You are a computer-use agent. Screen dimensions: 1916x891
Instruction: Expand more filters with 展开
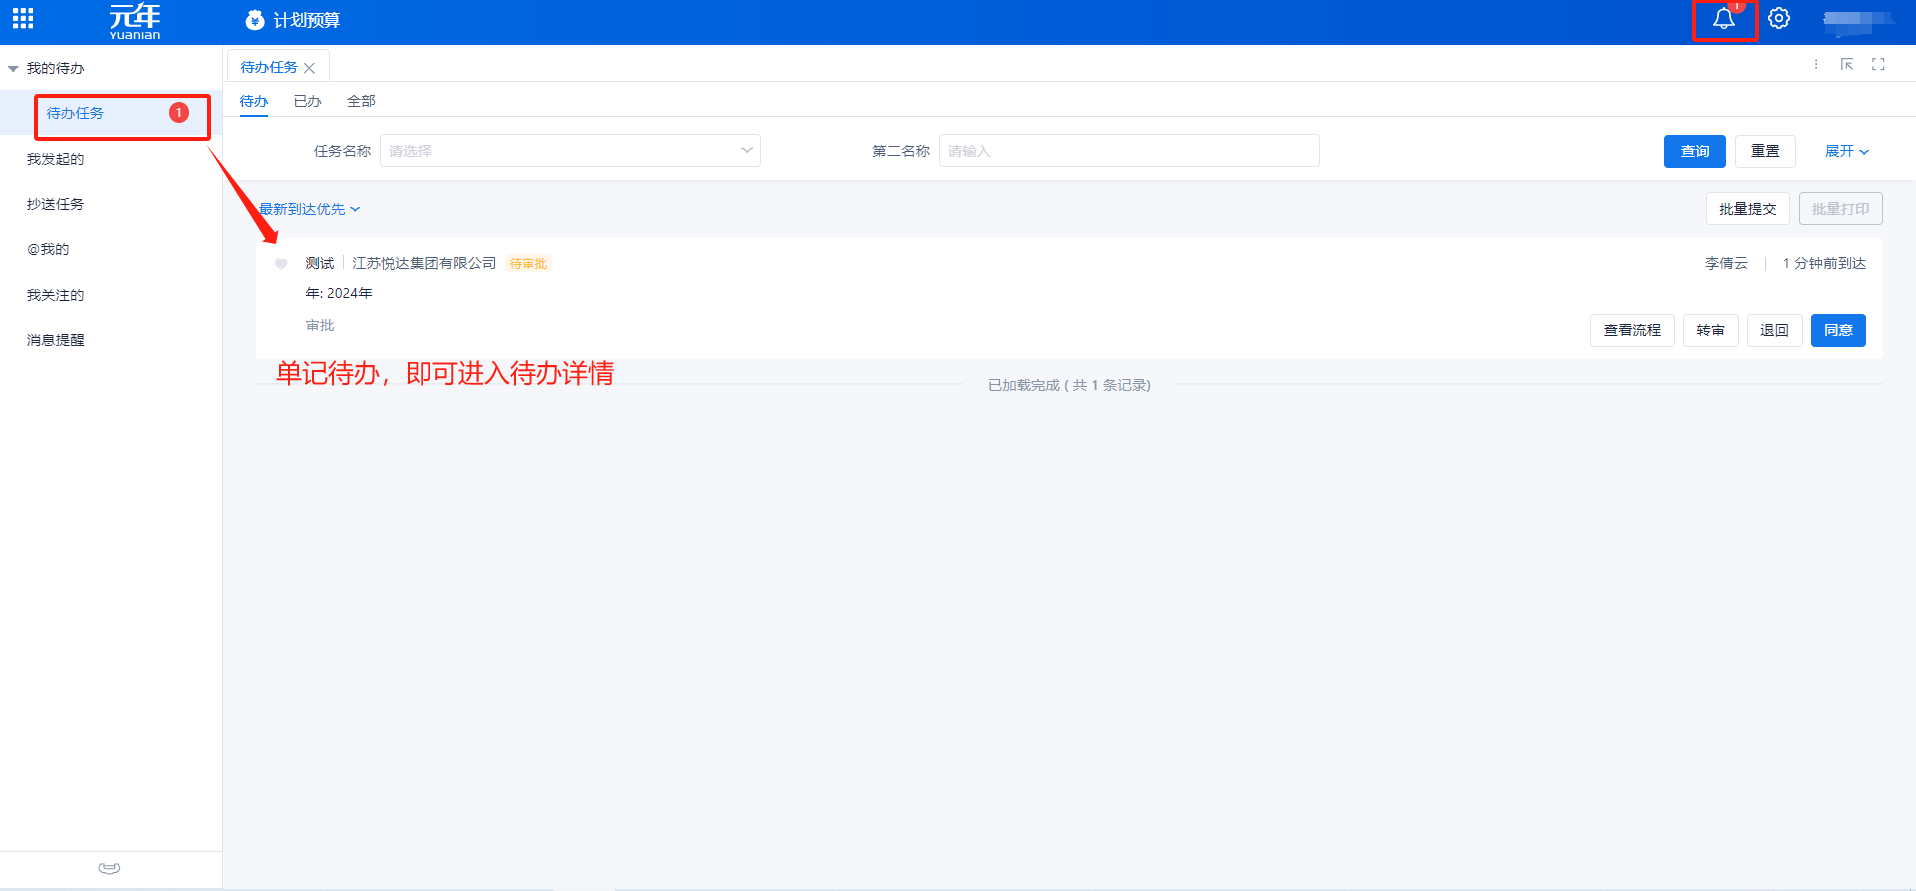pyautogui.click(x=1846, y=151)
